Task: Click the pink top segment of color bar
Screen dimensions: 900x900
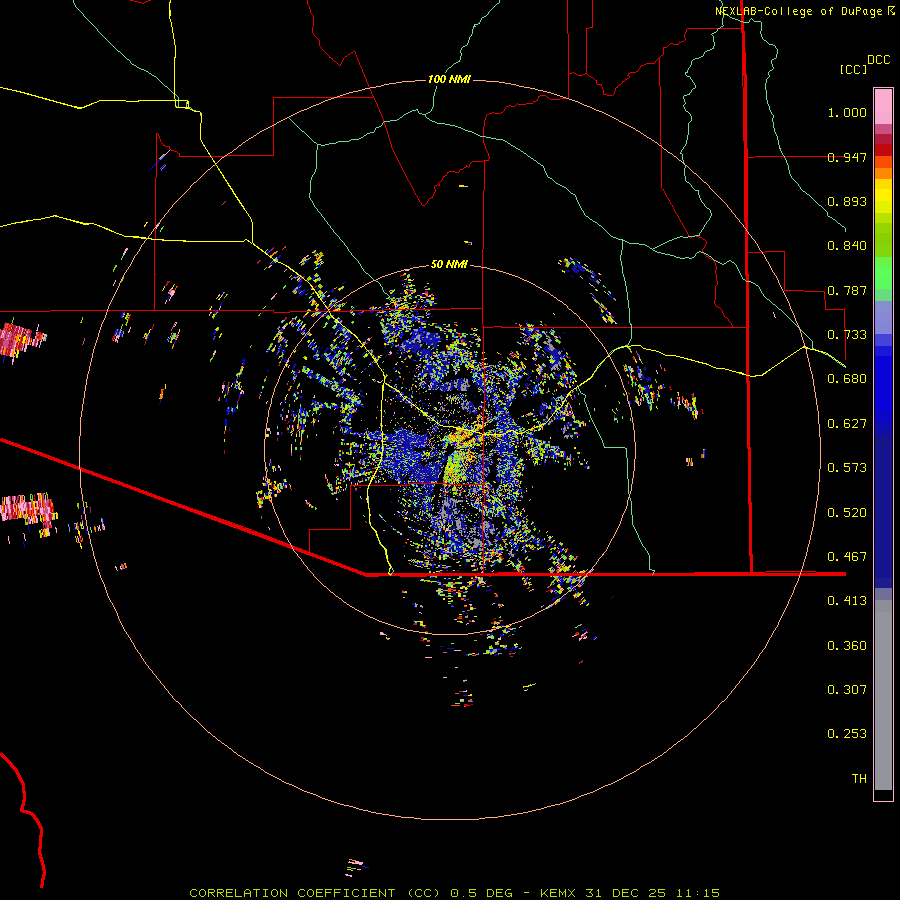Action: tap(883, 106)
